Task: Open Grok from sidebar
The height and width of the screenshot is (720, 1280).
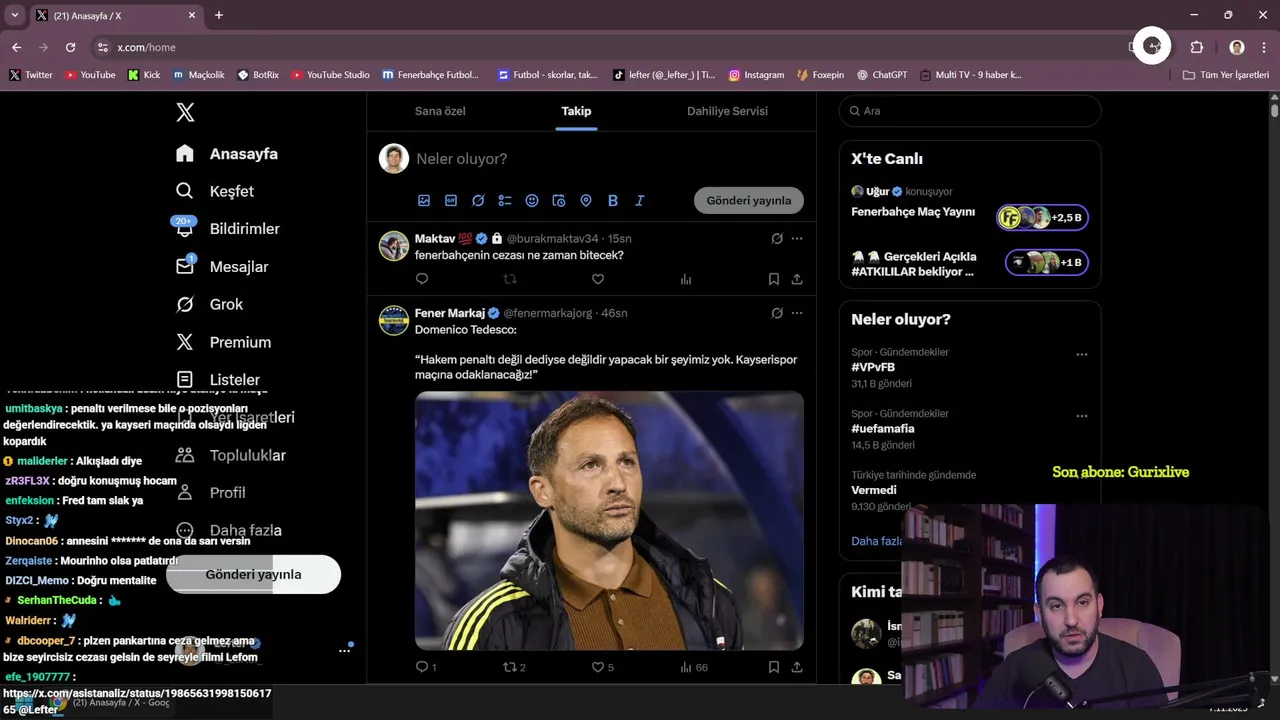Action: coord(210,304)
